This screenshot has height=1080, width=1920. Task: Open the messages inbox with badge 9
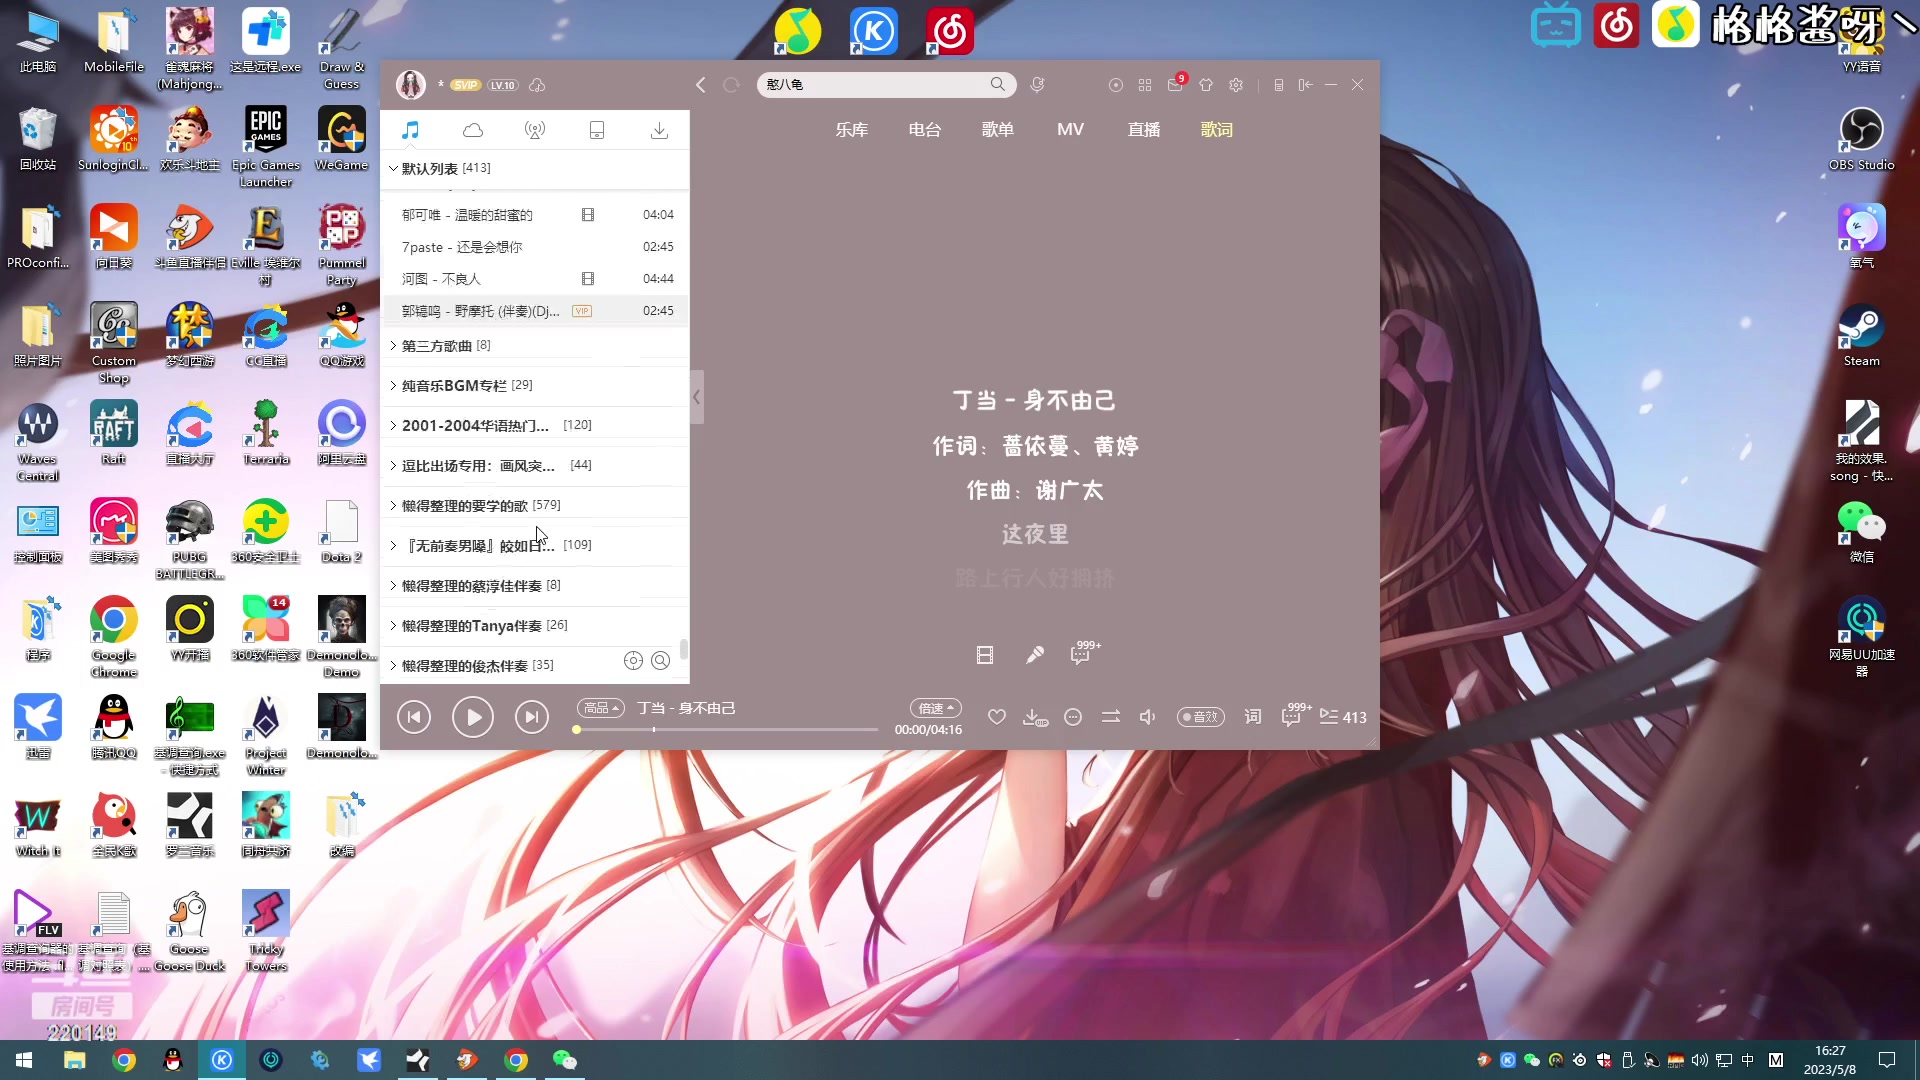click(x=1176, y=84)
